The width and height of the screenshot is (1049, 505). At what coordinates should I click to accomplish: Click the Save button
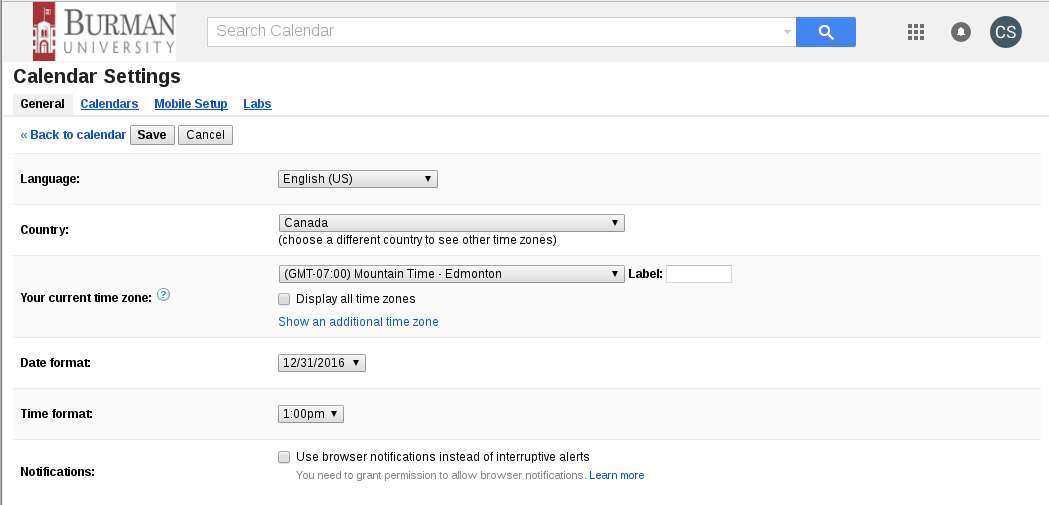click(152, 135)
